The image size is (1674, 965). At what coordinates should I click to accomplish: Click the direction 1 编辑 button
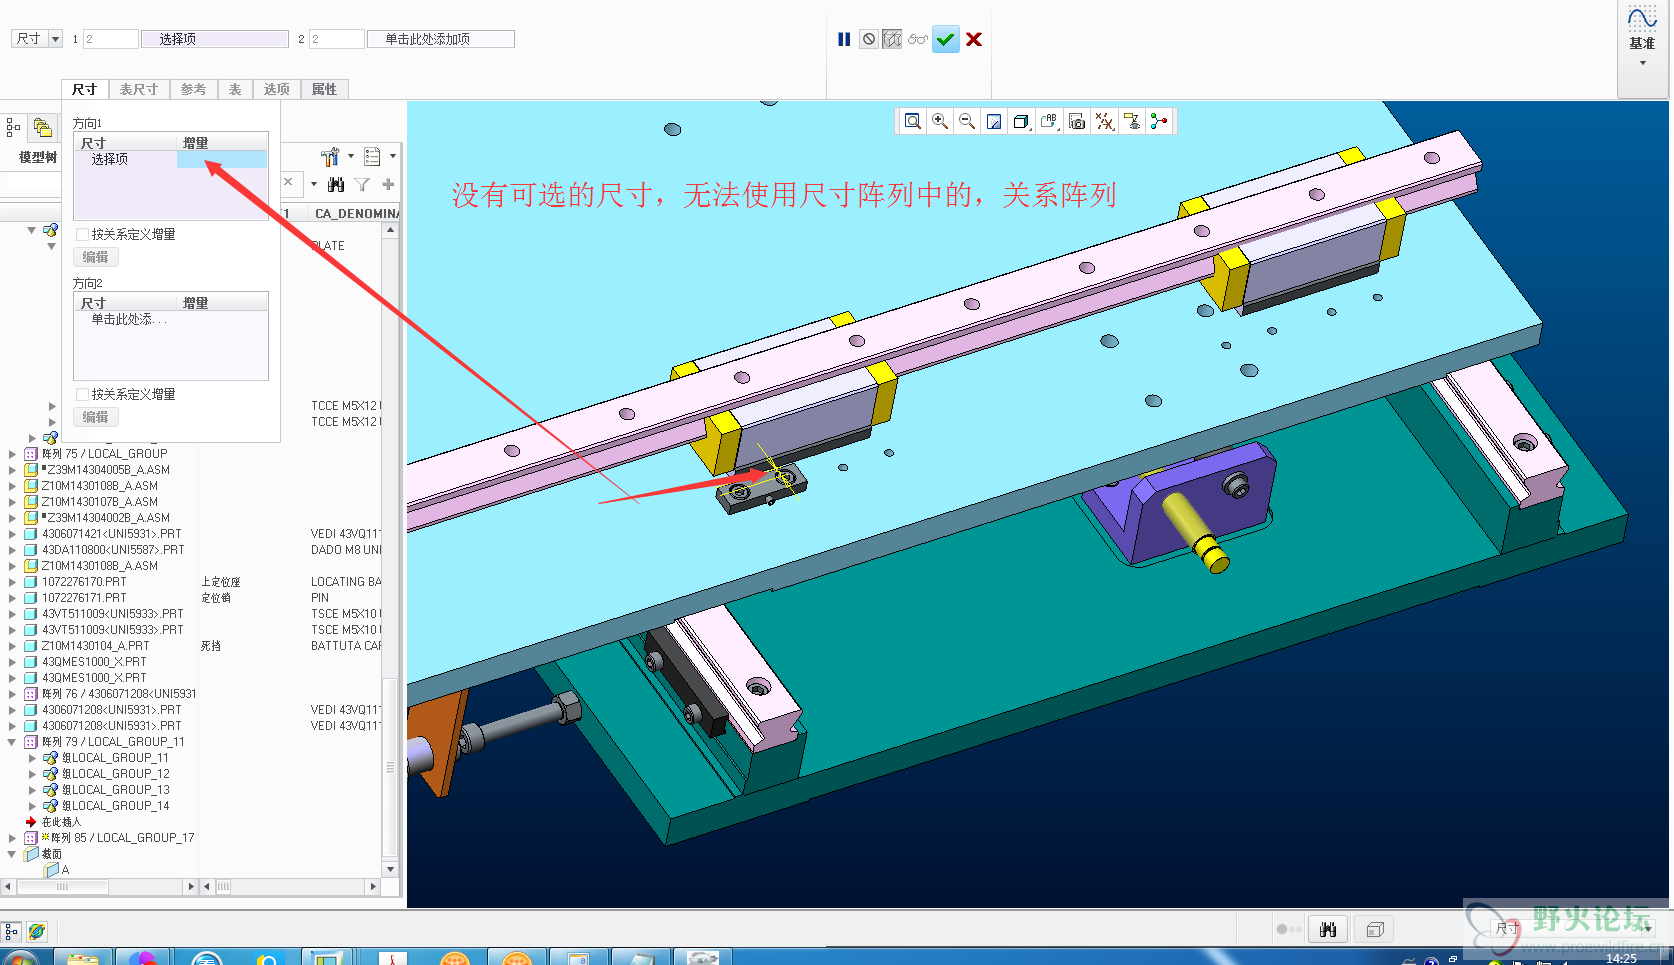coord(96,257)
